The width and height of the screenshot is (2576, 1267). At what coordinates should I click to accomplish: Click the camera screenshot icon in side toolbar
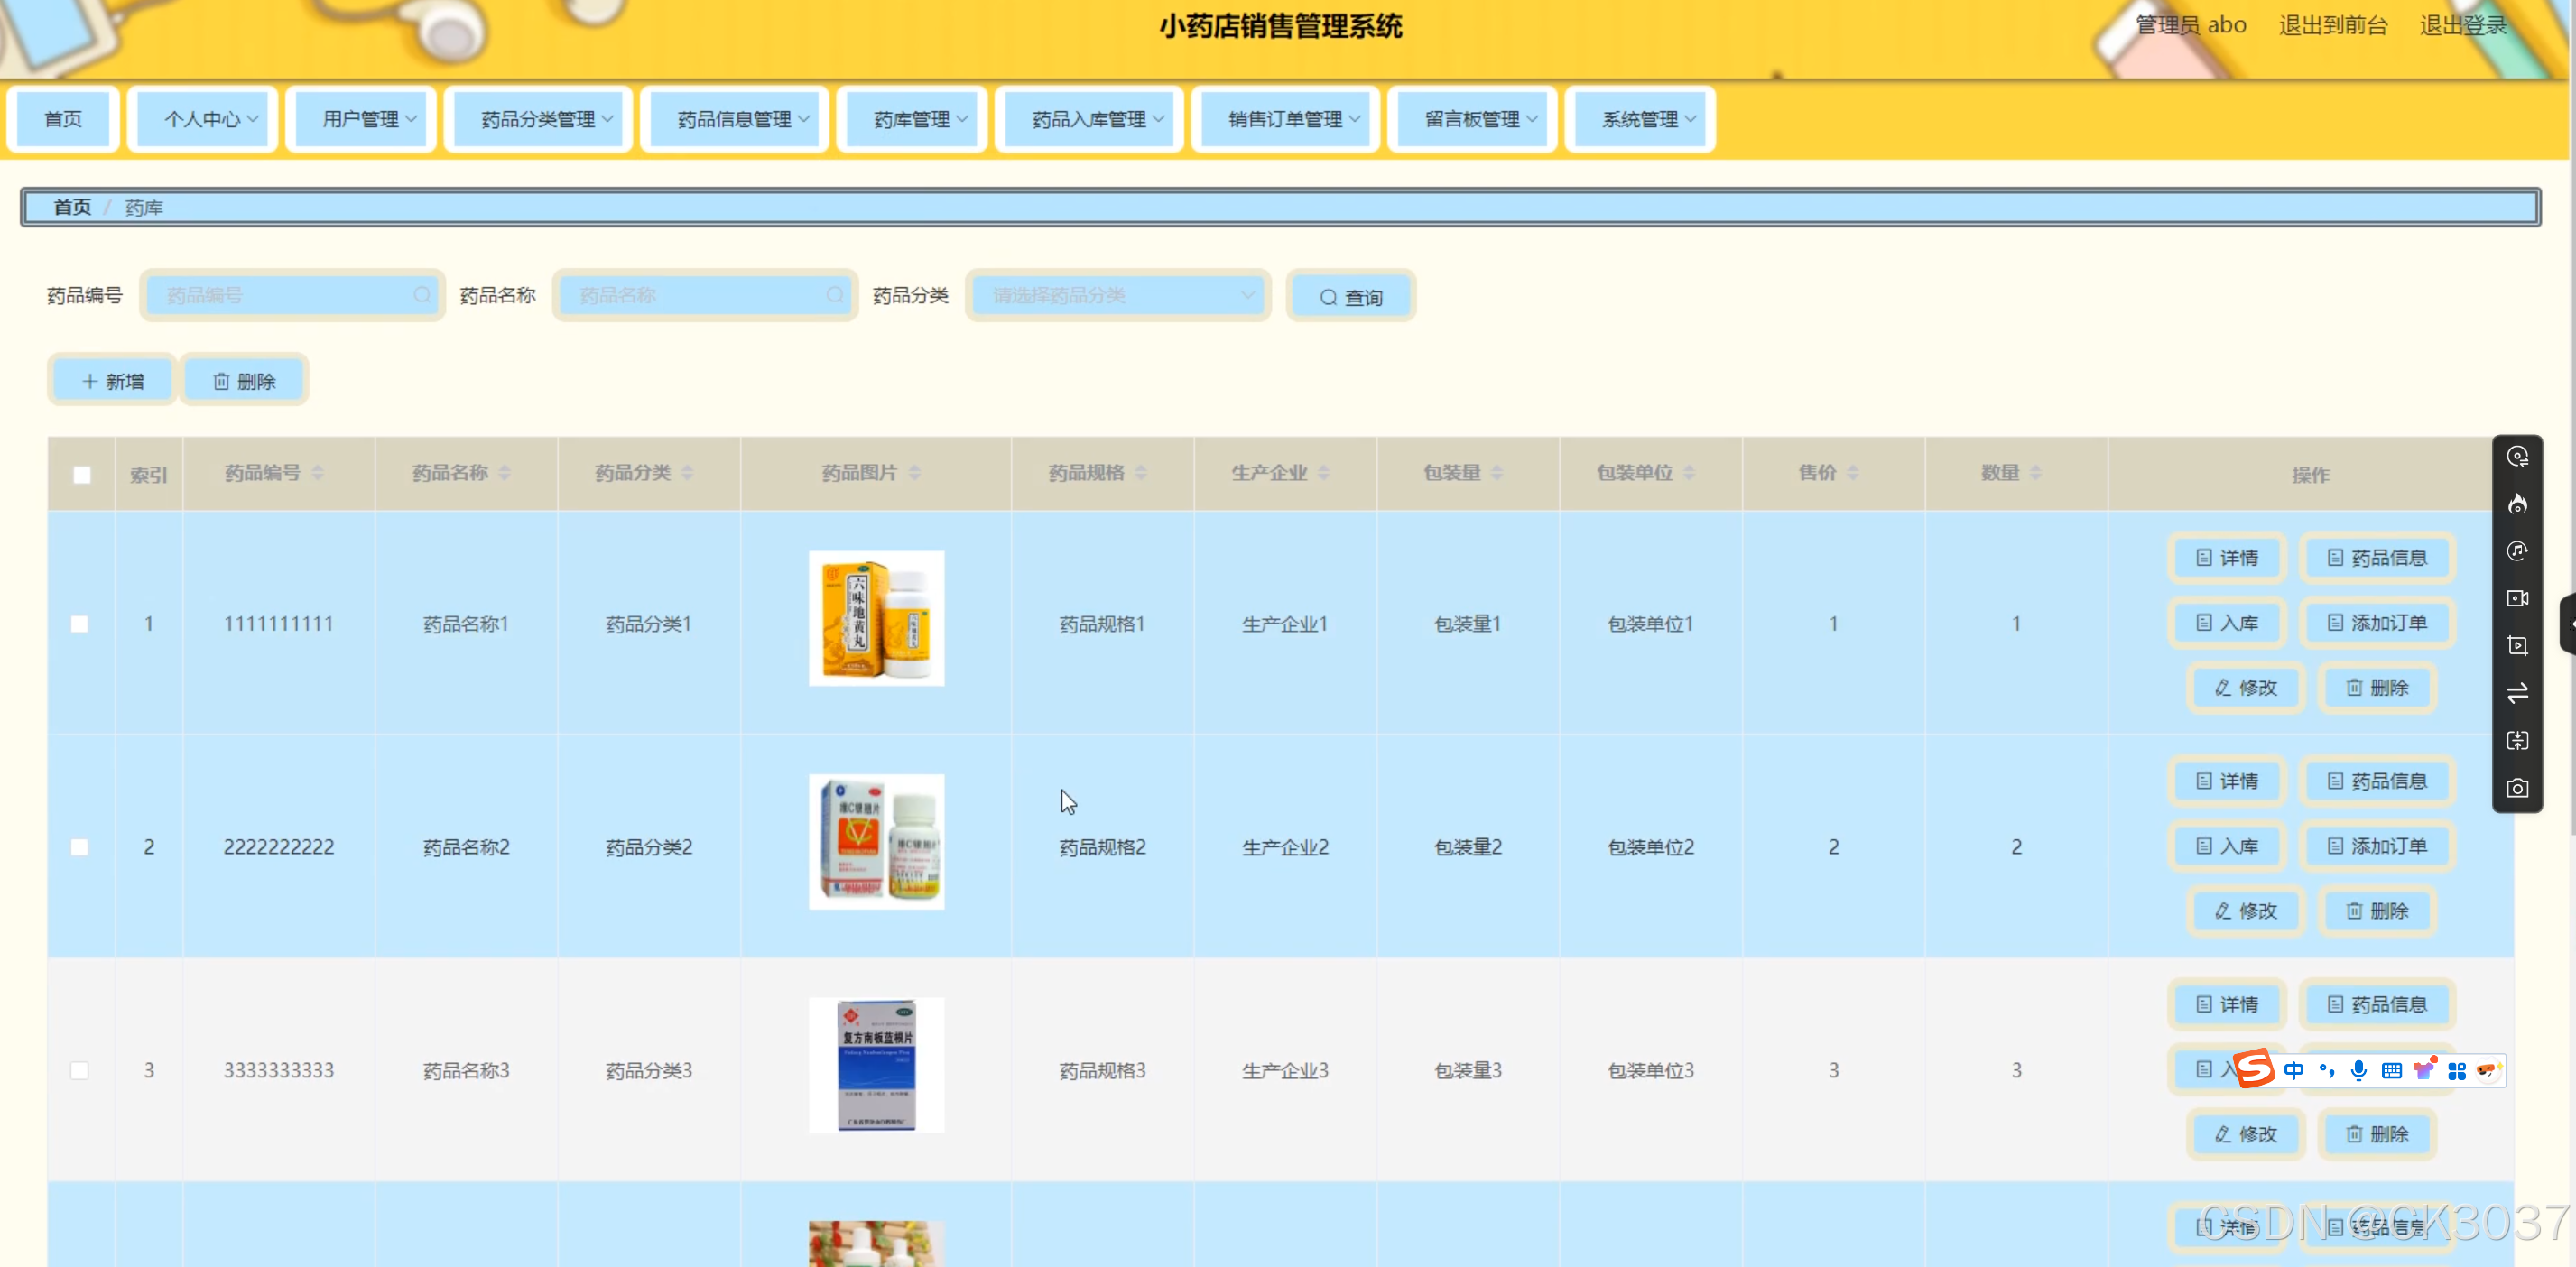click(2517, 788)
